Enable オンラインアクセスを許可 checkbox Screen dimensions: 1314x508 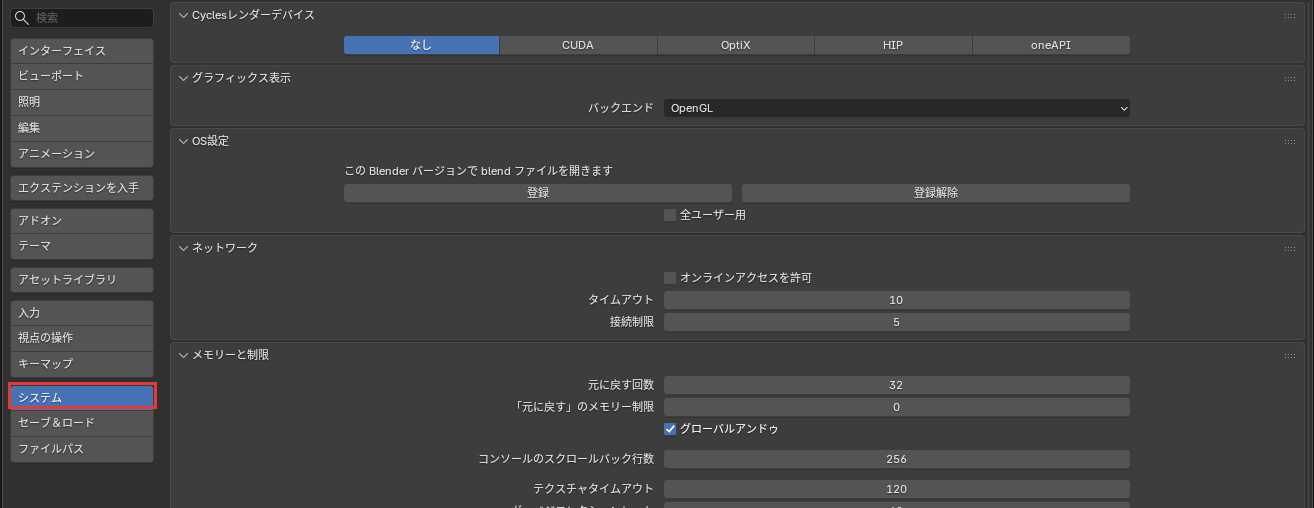tap(670, 278)
